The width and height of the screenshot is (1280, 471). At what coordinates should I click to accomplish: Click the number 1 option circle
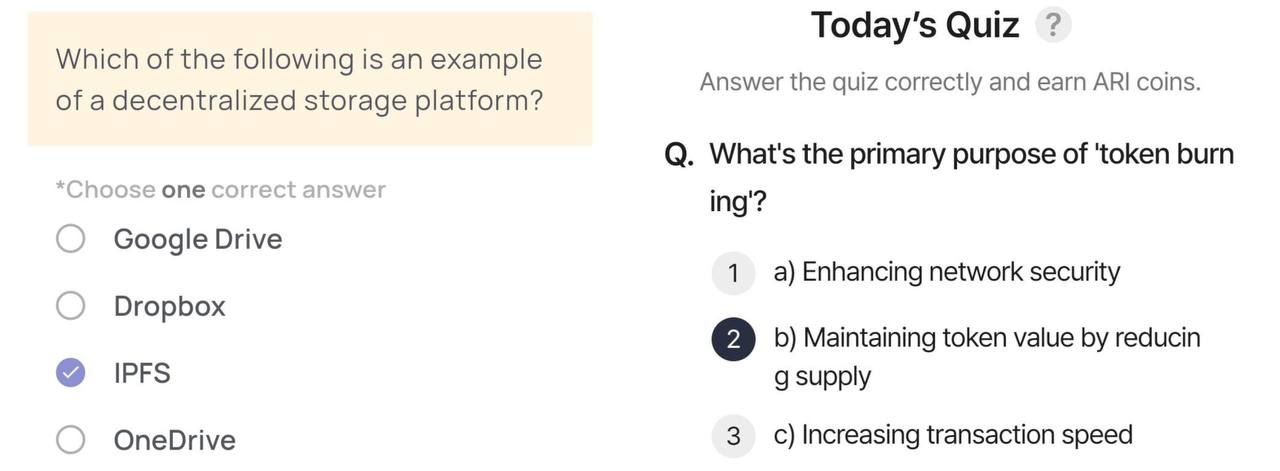733,273
